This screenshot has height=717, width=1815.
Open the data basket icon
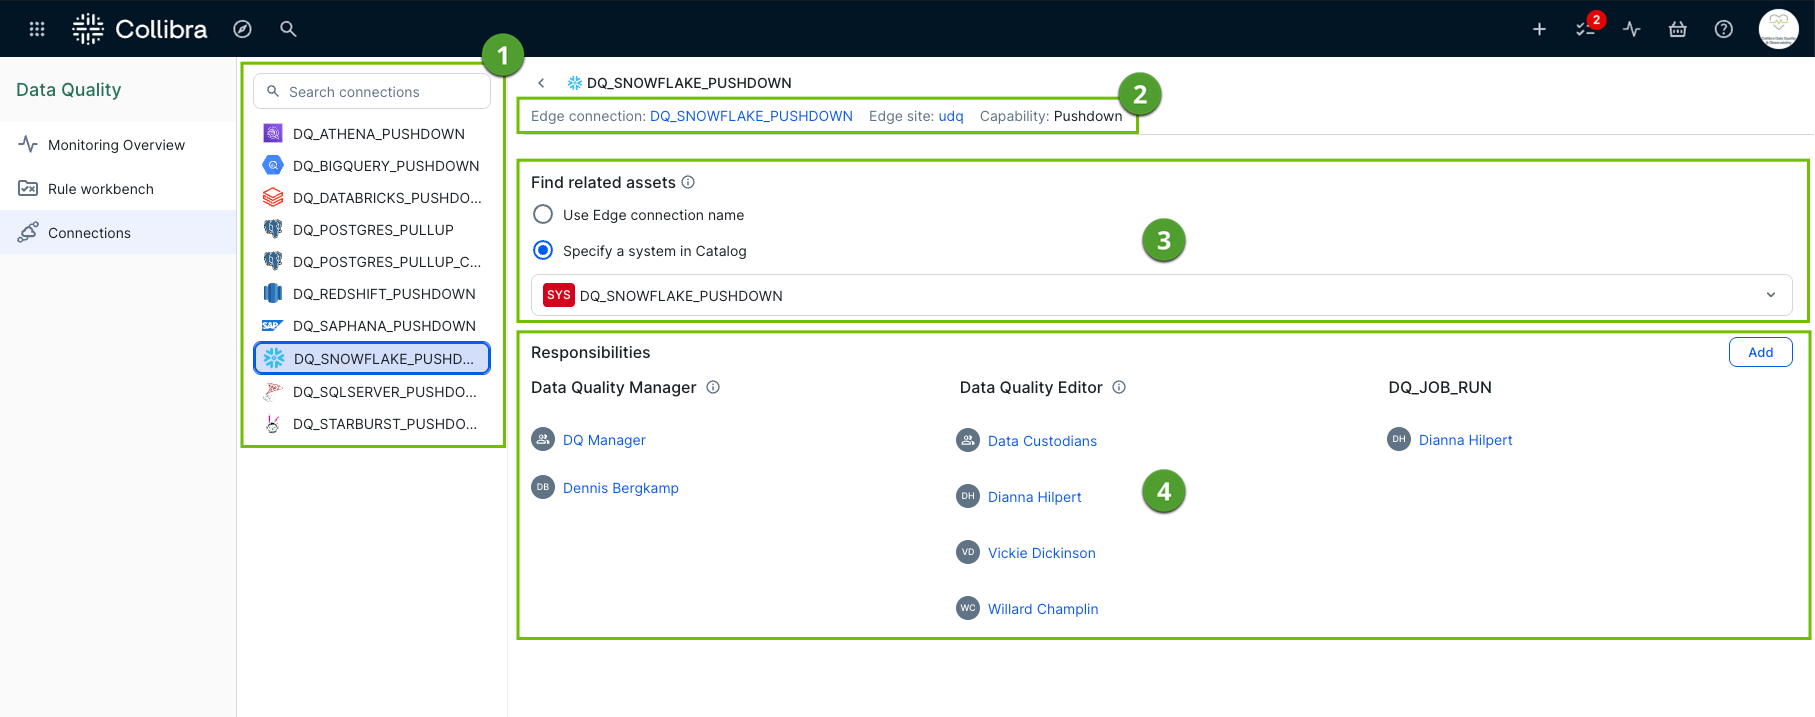1678,29
